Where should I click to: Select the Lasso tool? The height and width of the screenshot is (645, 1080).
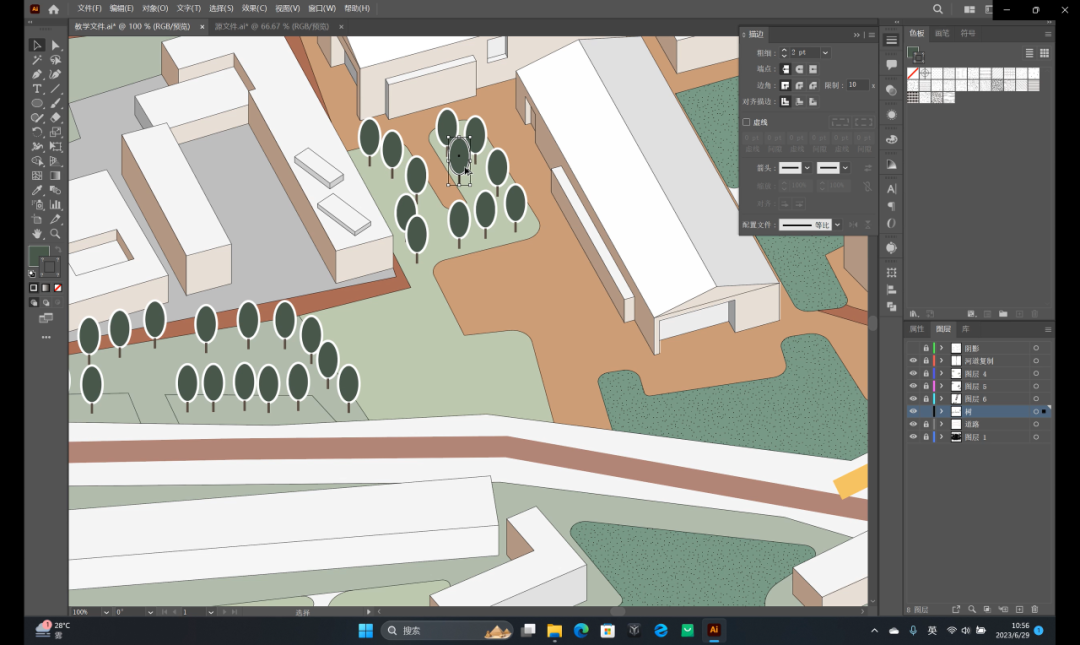tap(56, 60)
